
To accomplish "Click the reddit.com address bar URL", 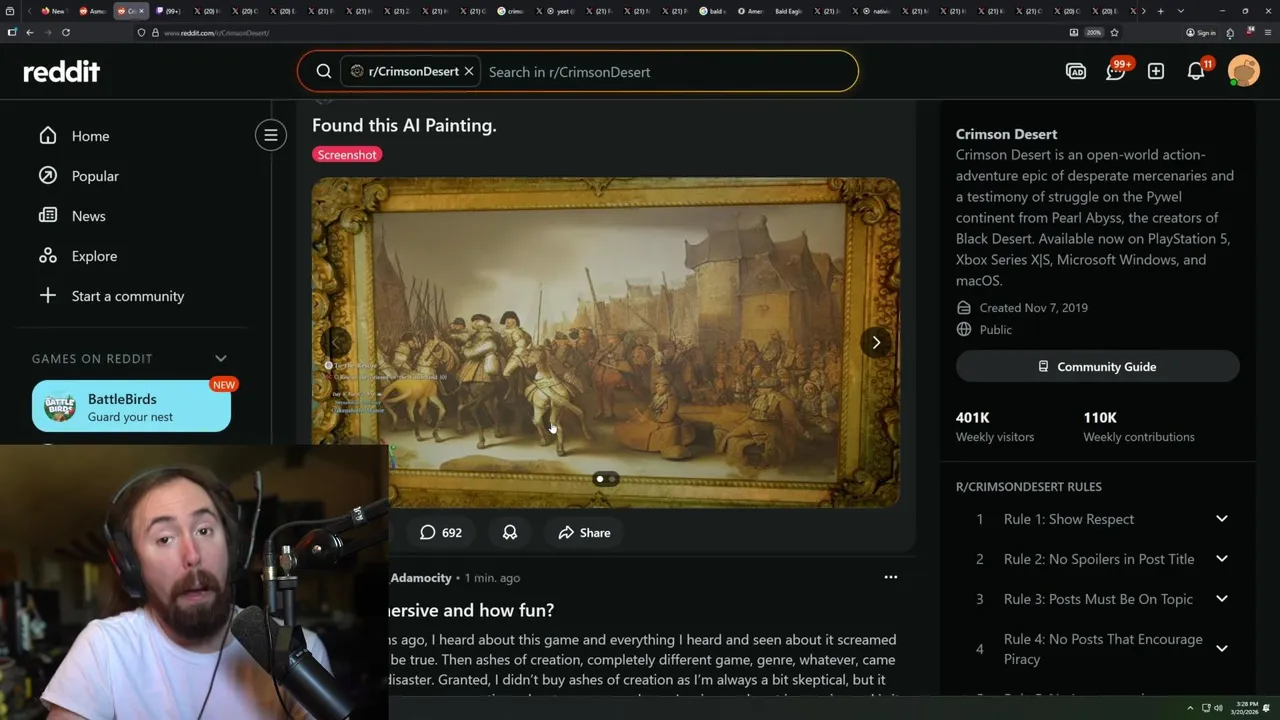I will (x=216, y=33).
